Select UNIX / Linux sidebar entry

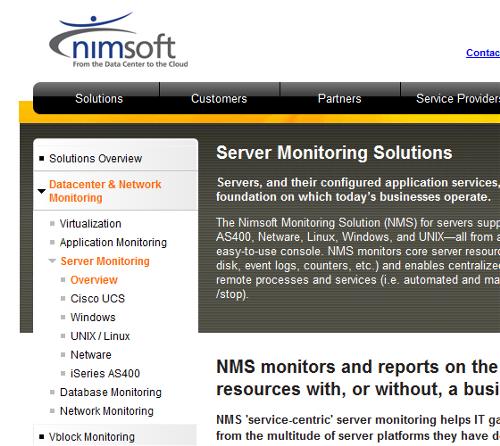click(x=100, y=336)
